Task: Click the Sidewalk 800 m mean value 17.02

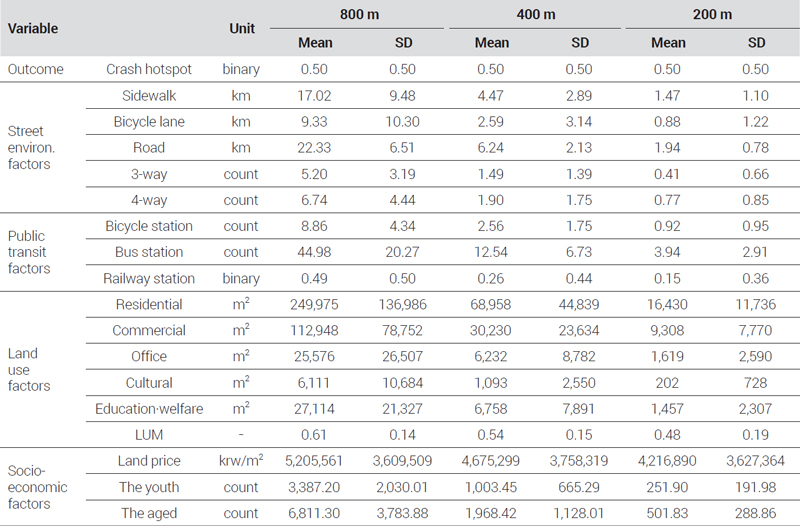Action: 314,95
